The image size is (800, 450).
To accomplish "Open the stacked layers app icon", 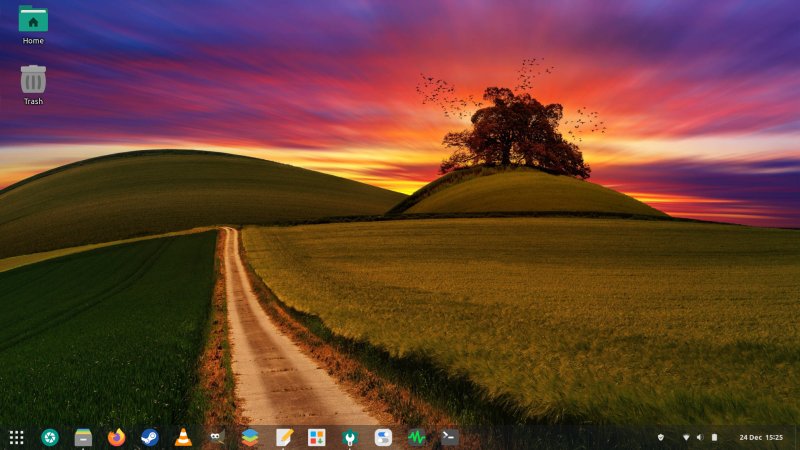I will coord(250,437).
